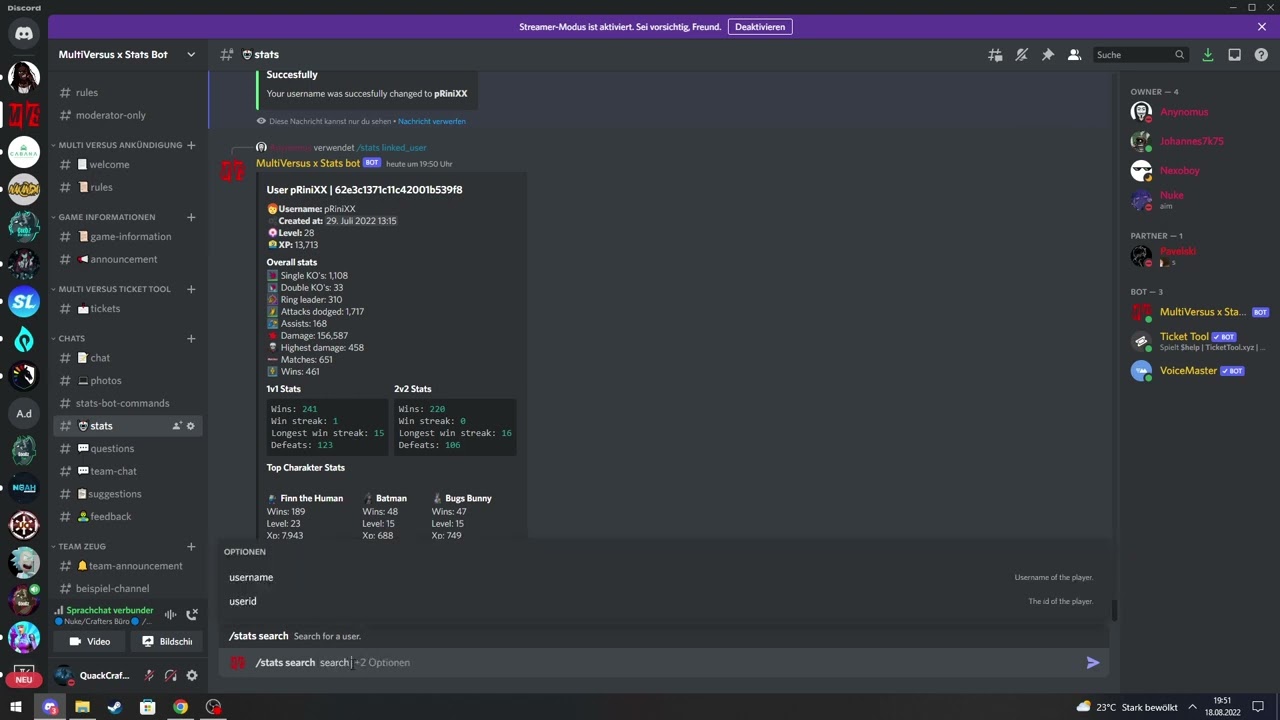Unmute the microphone in user panel
The image size is (1280, 720).
(149, 675)
